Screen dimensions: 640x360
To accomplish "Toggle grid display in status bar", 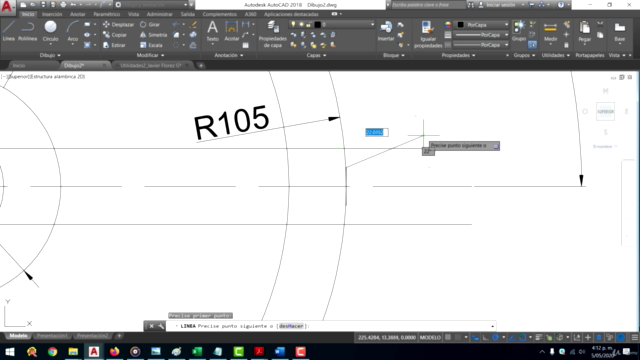I will pos(448,338).
